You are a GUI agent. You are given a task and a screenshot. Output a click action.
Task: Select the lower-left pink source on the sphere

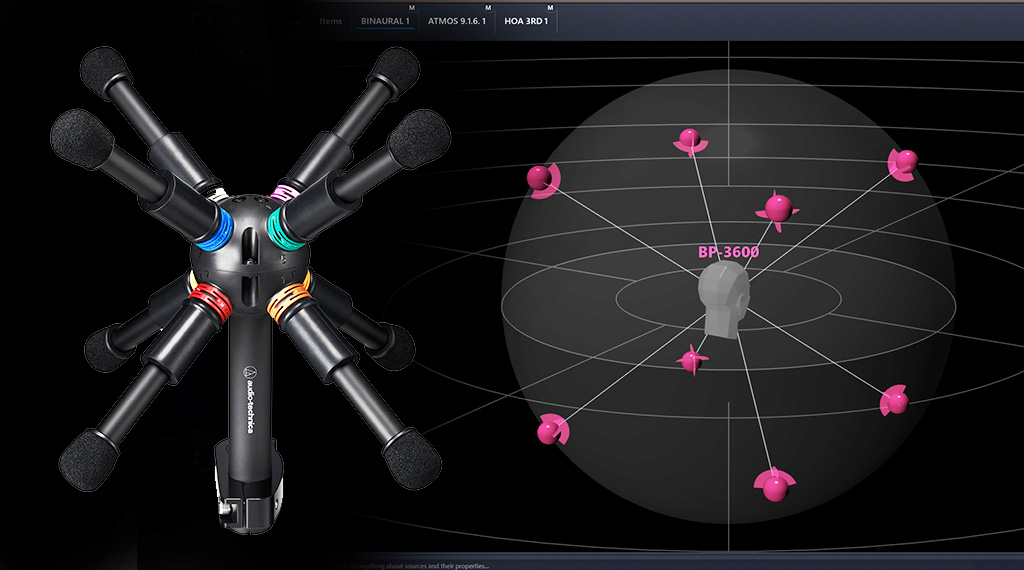[x=551, y=430]
